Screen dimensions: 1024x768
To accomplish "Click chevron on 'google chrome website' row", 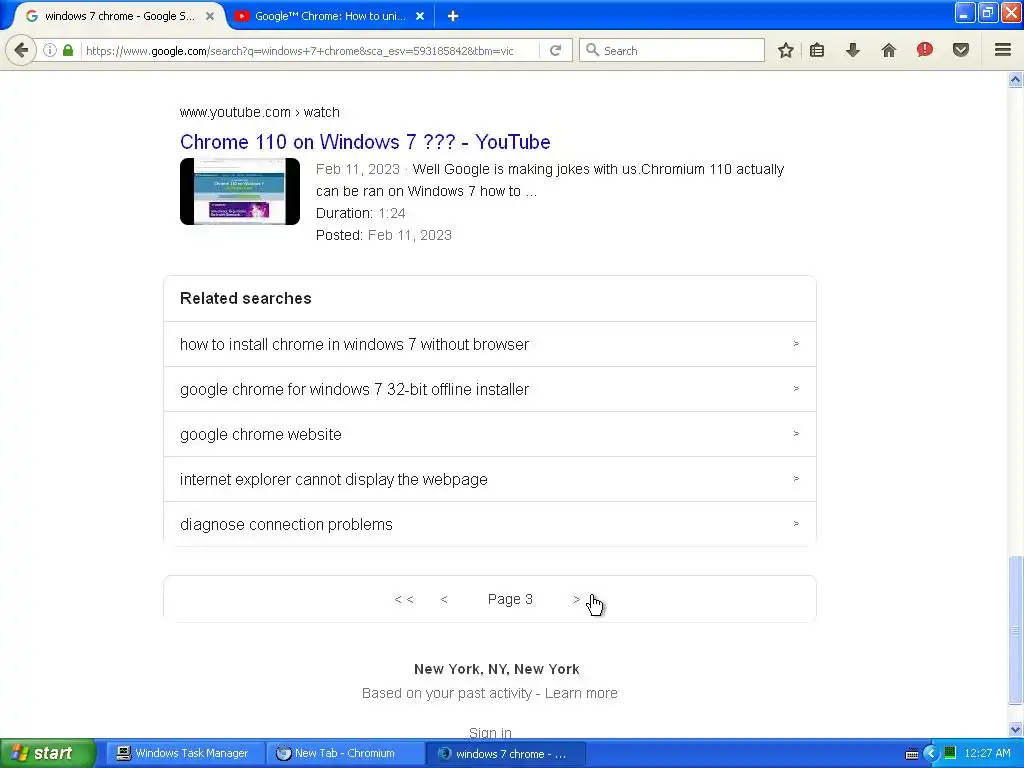I will 796,434.
